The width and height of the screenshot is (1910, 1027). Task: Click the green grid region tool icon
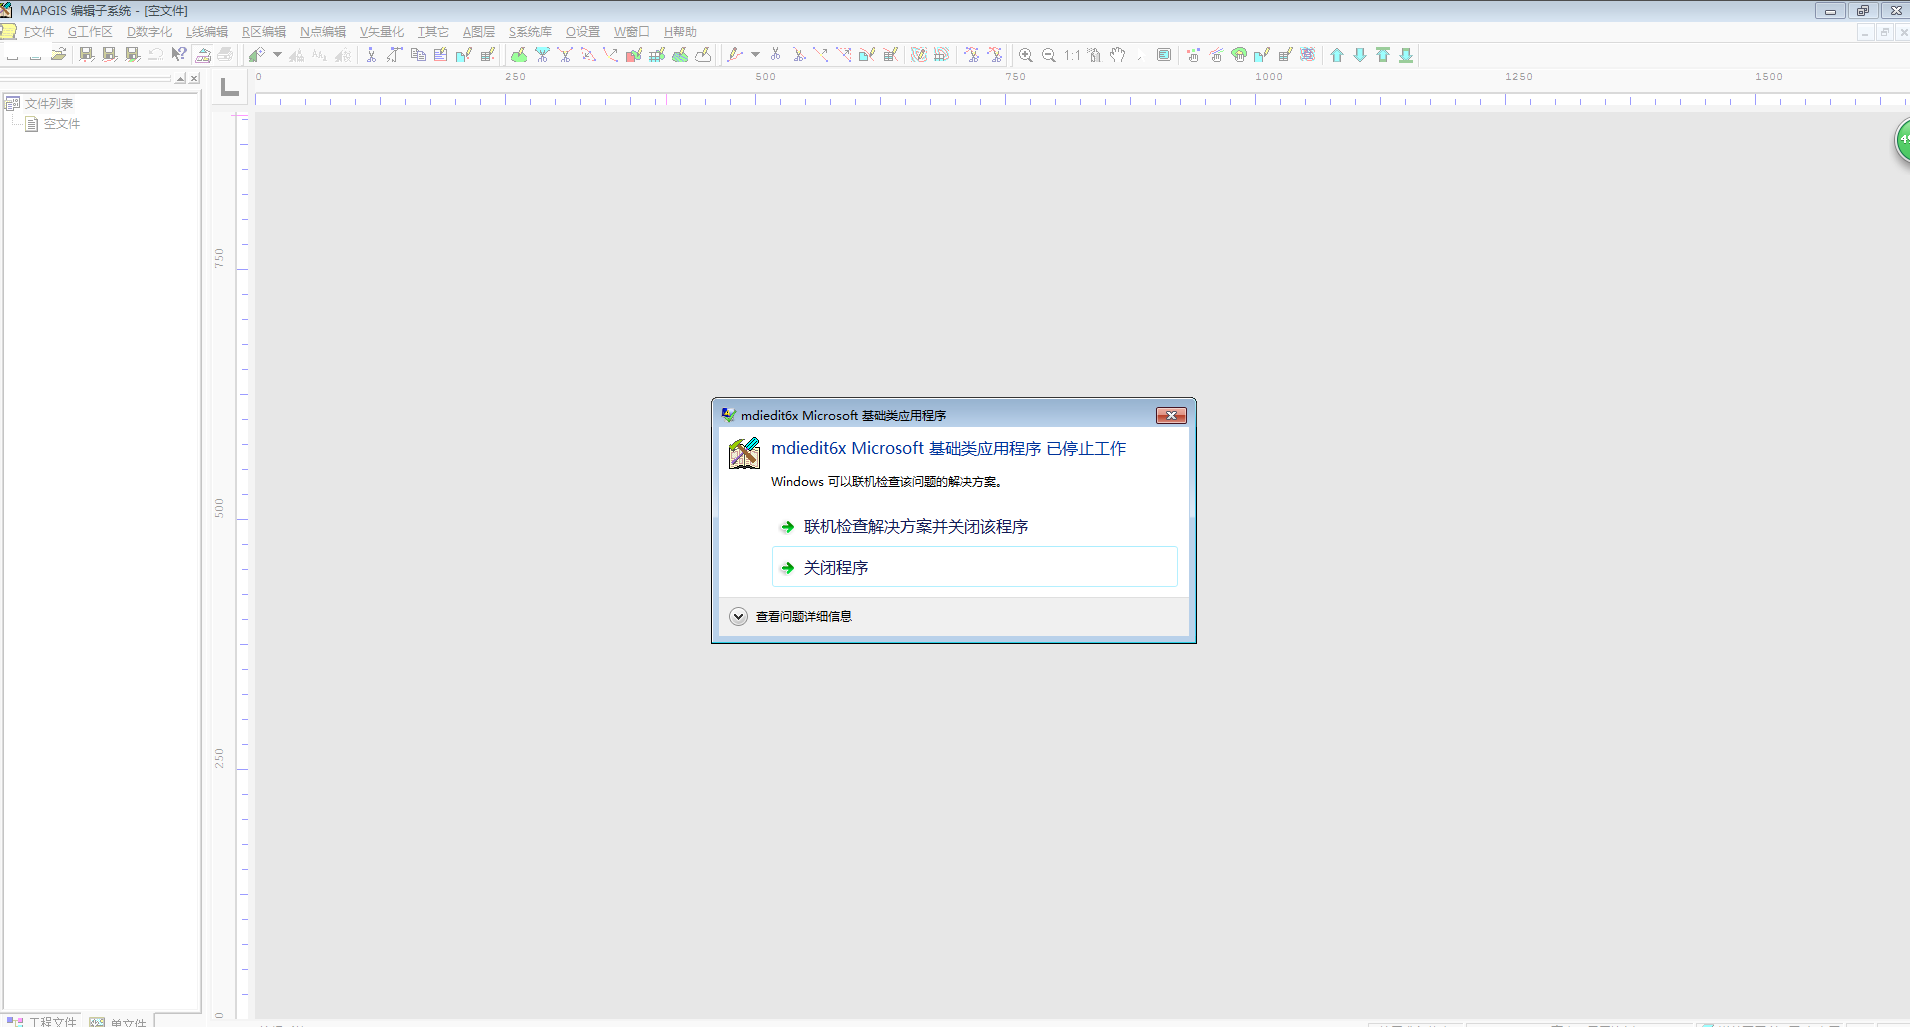tap(657, 55)
